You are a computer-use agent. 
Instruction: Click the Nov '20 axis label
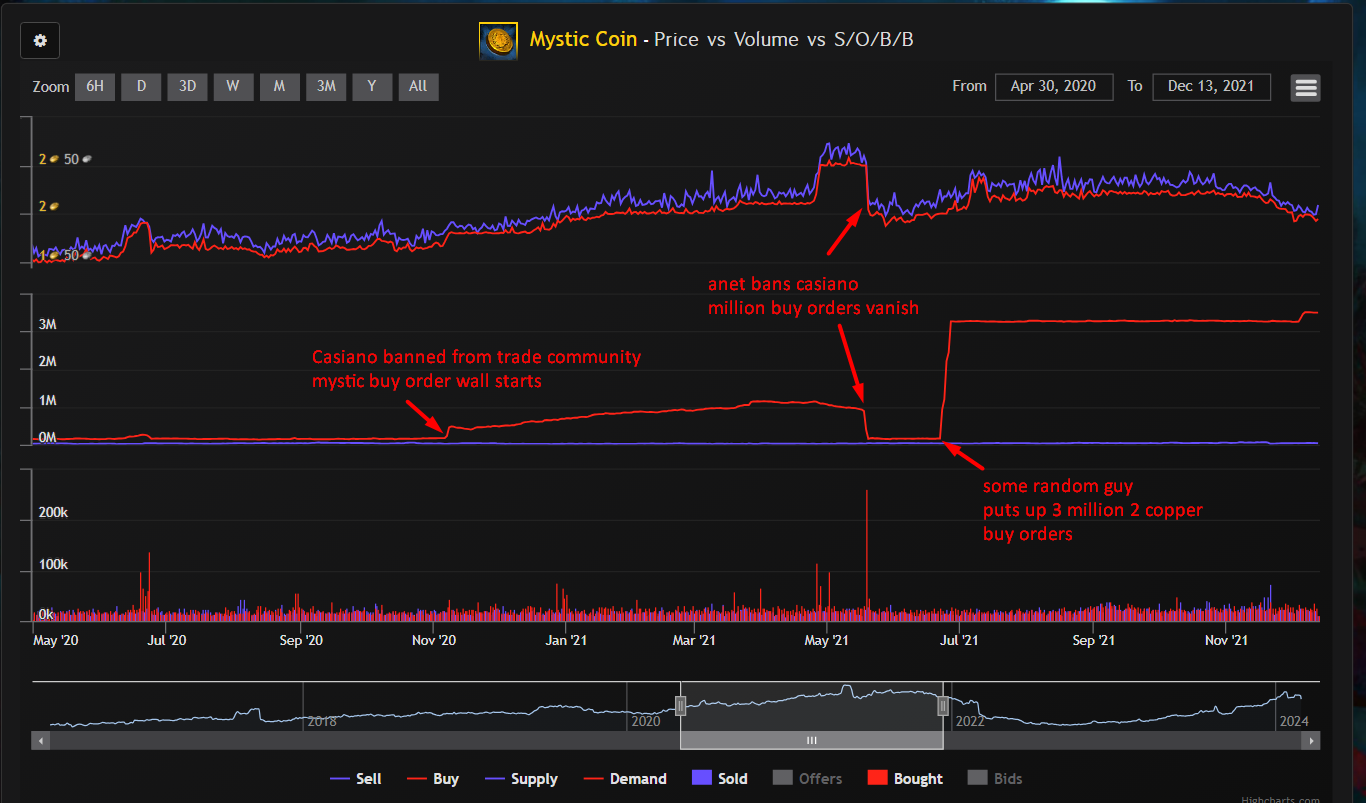click(x=434, y=640)
